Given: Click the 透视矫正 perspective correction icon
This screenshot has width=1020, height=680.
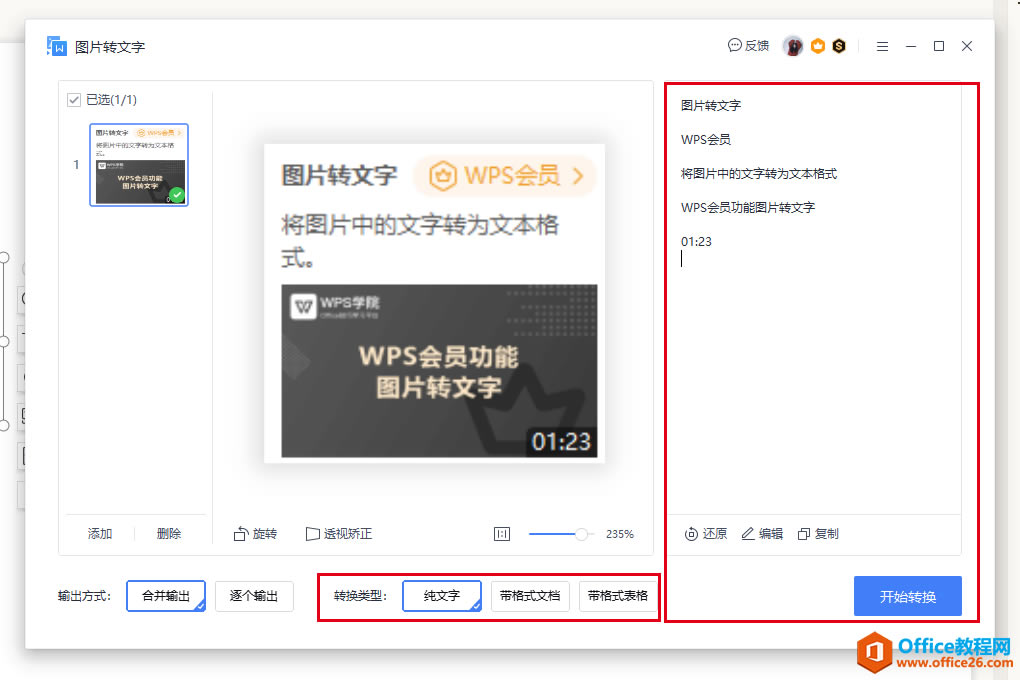Looking at the screenshot, I should click(313, 534).
